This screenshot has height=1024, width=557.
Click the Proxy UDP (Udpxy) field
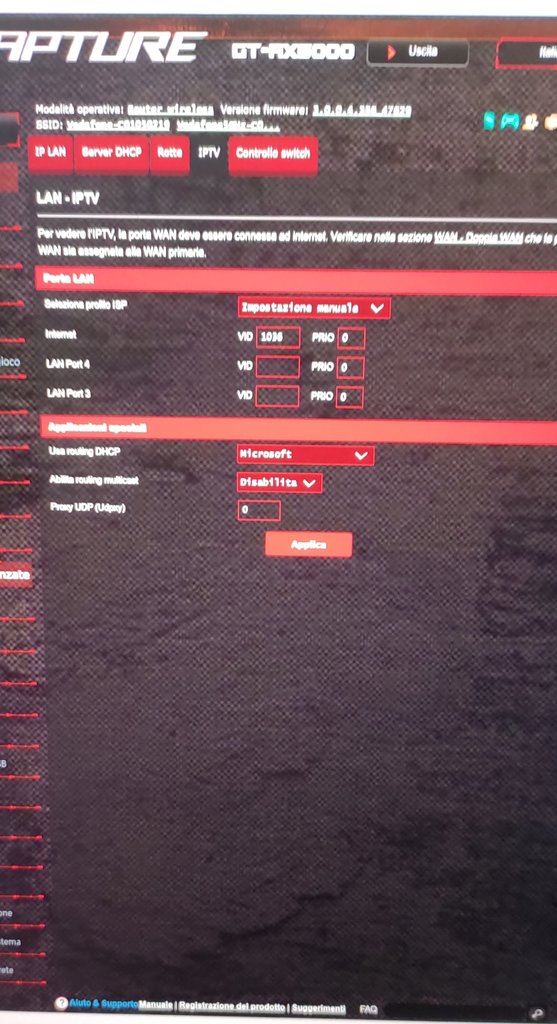(x=259, y=510)
